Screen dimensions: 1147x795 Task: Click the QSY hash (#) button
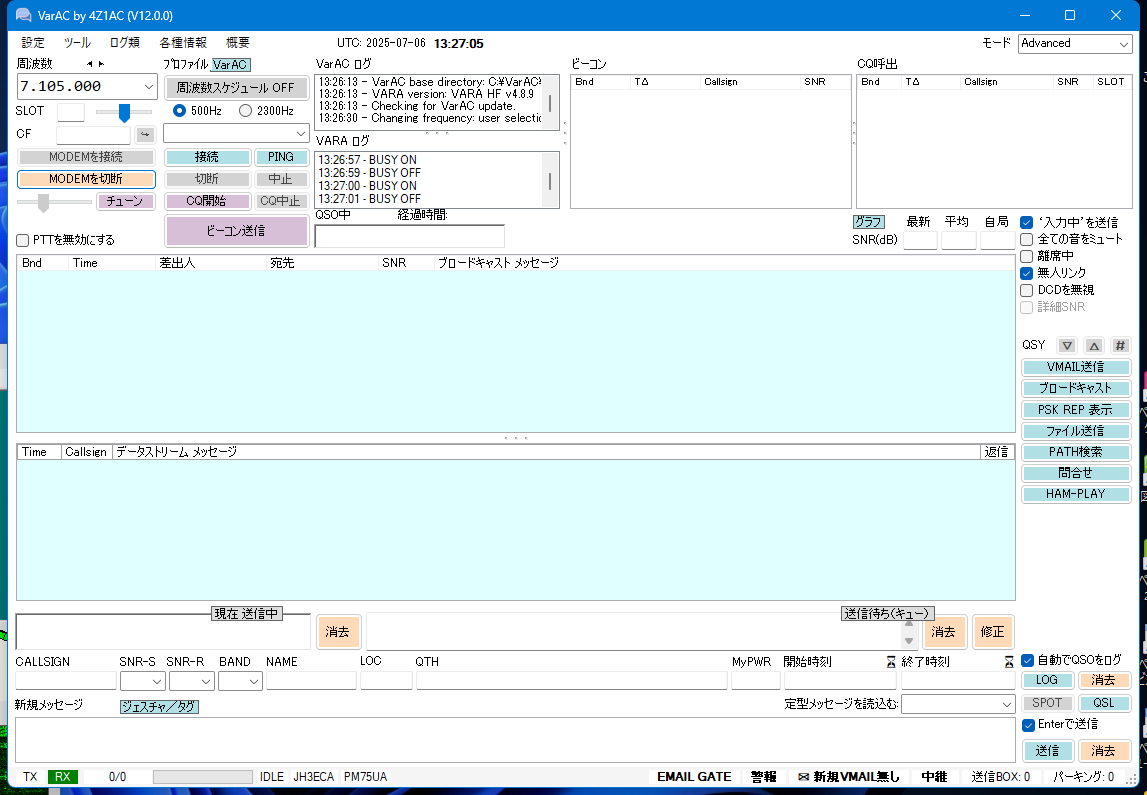click(x=1120, y=345)
